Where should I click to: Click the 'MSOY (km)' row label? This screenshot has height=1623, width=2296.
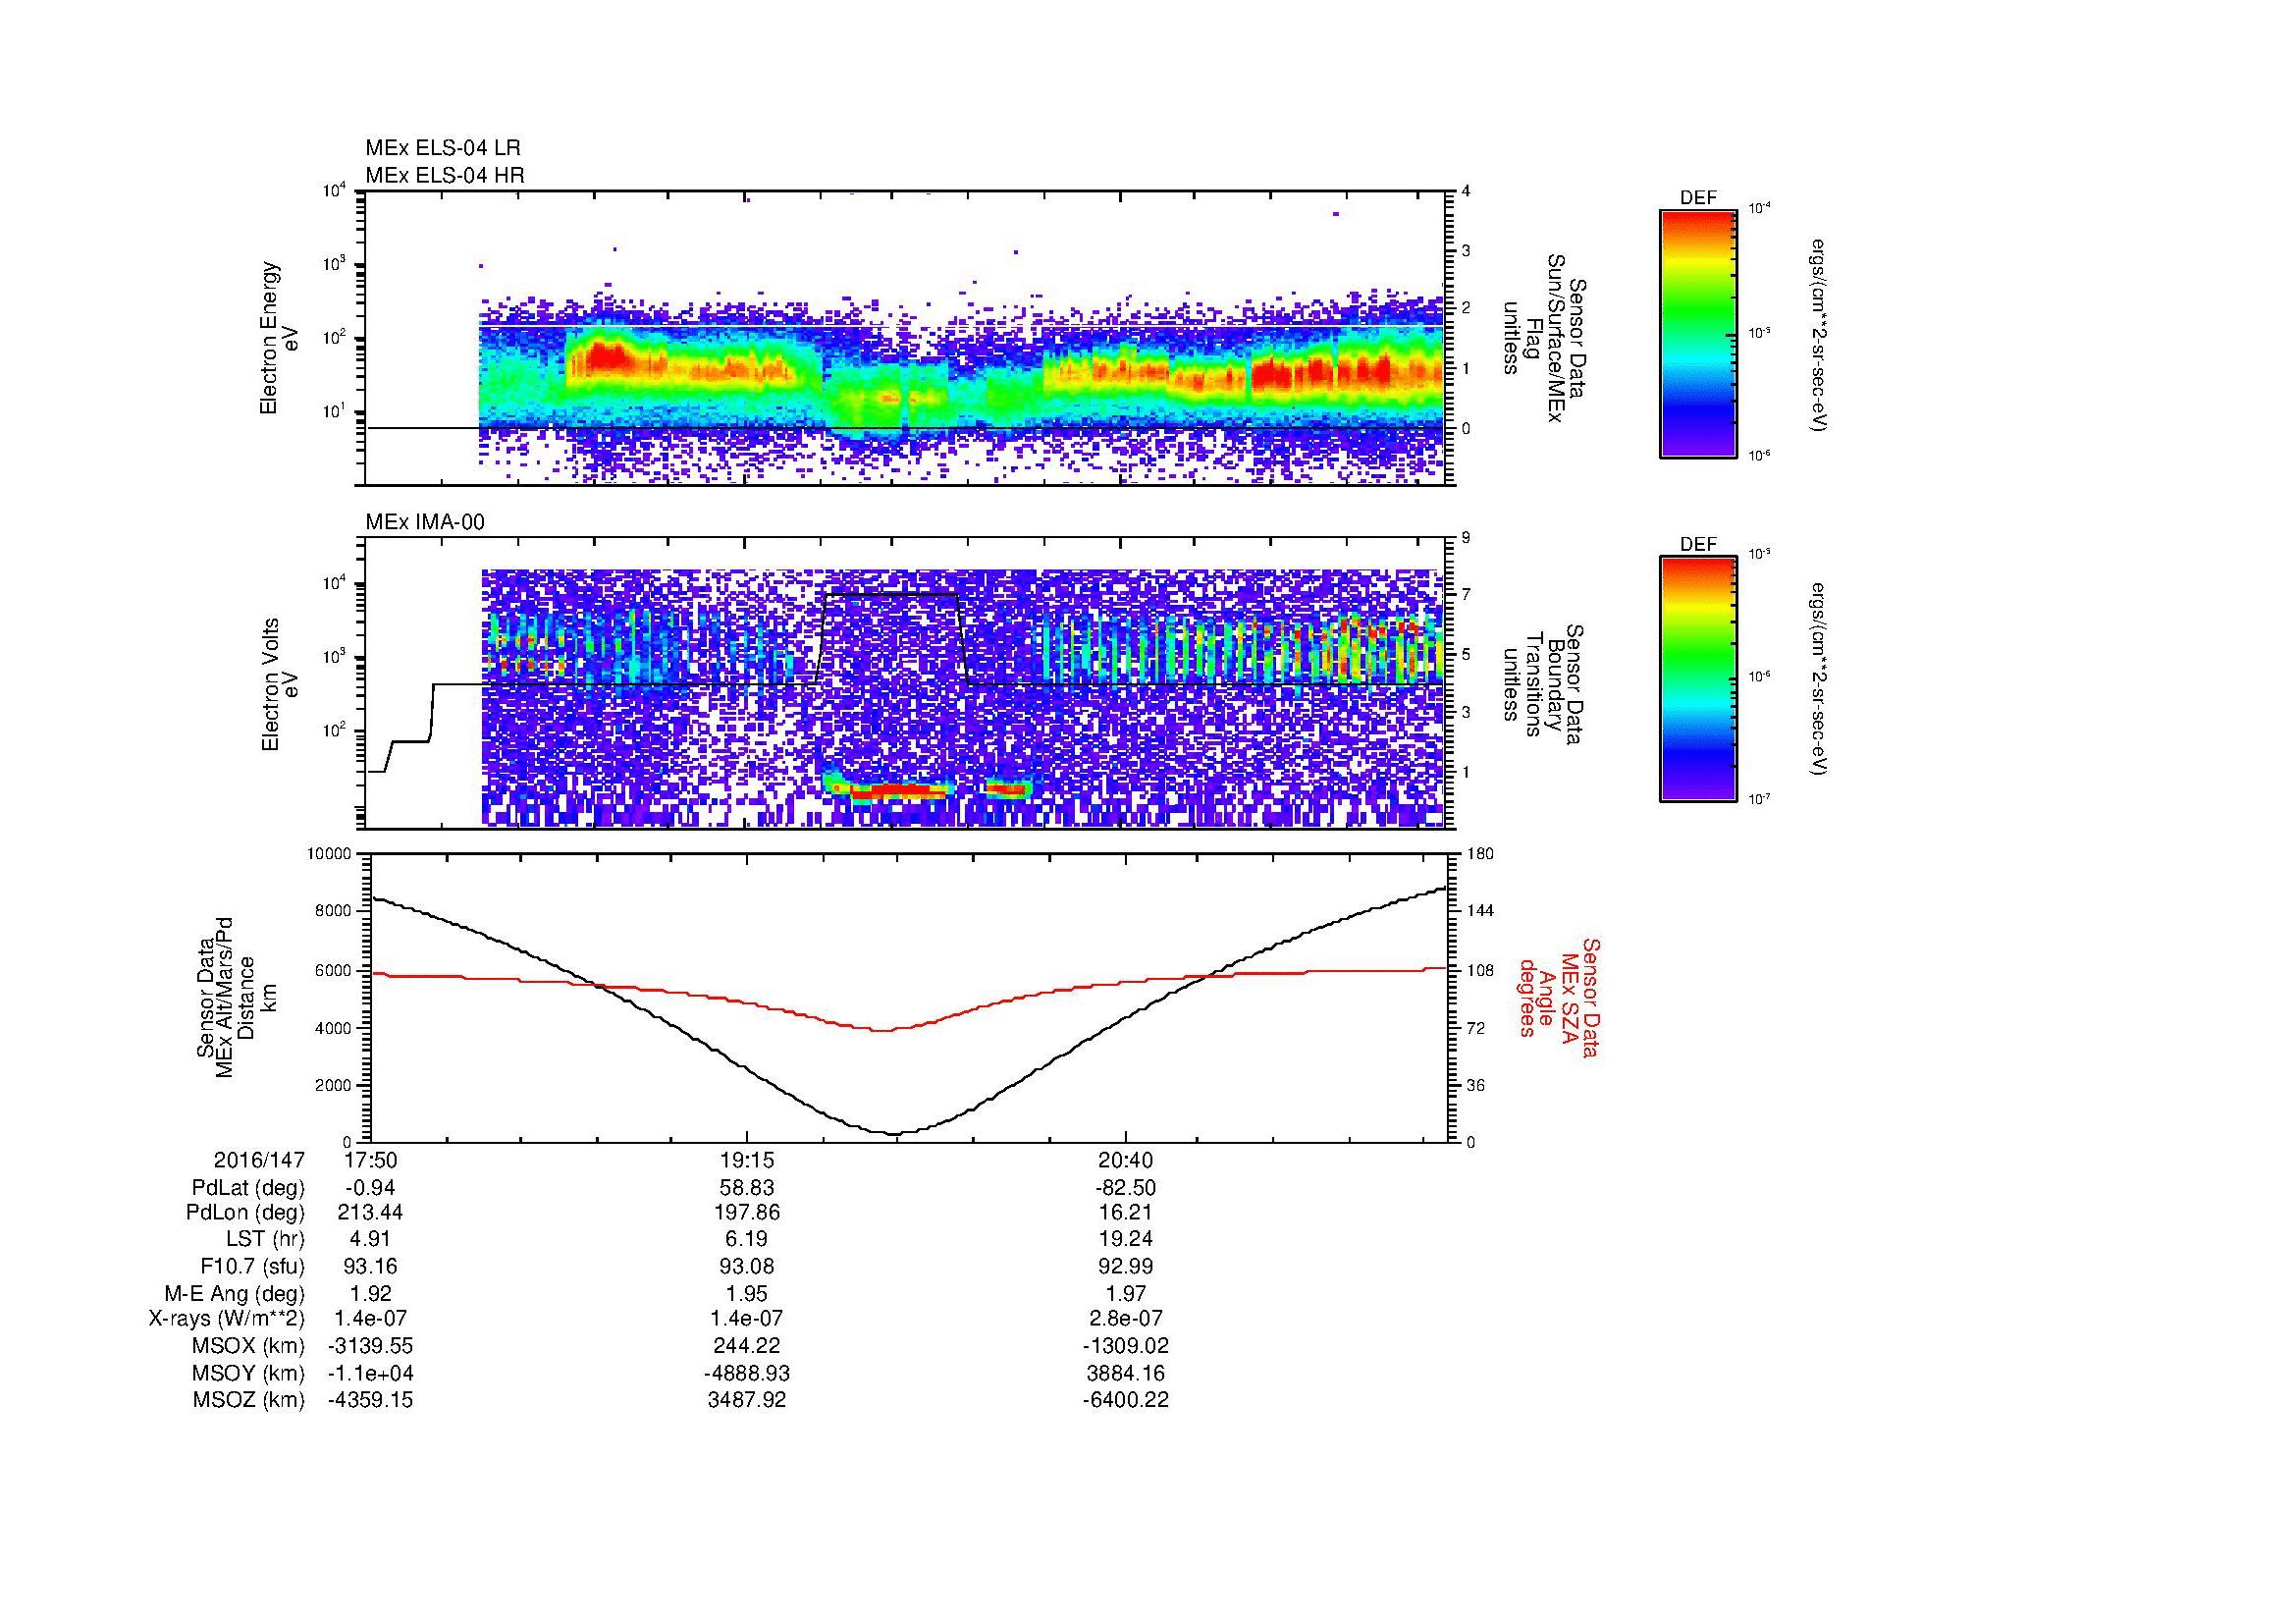pos(248,1374)
